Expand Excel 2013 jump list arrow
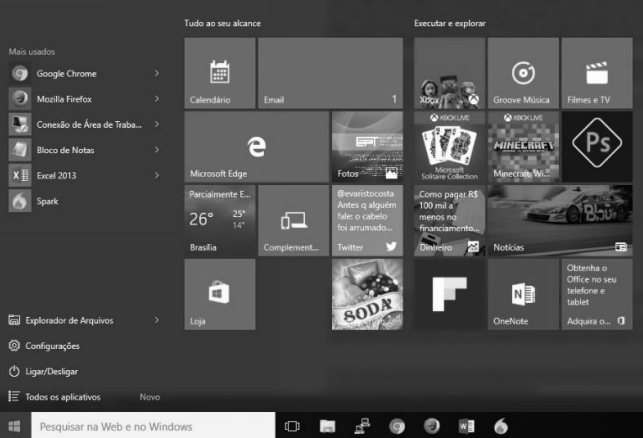Image resolution: width=643 pixels, height=438 pixels. 157,175
